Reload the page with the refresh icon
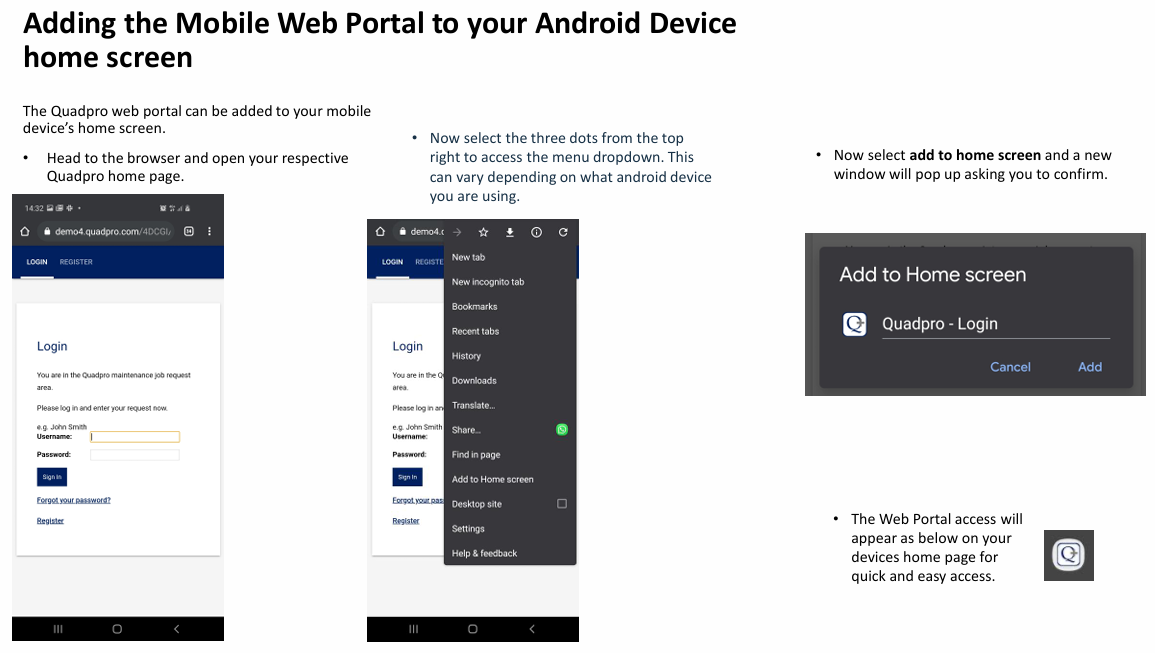This screenshot has height=653, width=1155. (563, 232)
